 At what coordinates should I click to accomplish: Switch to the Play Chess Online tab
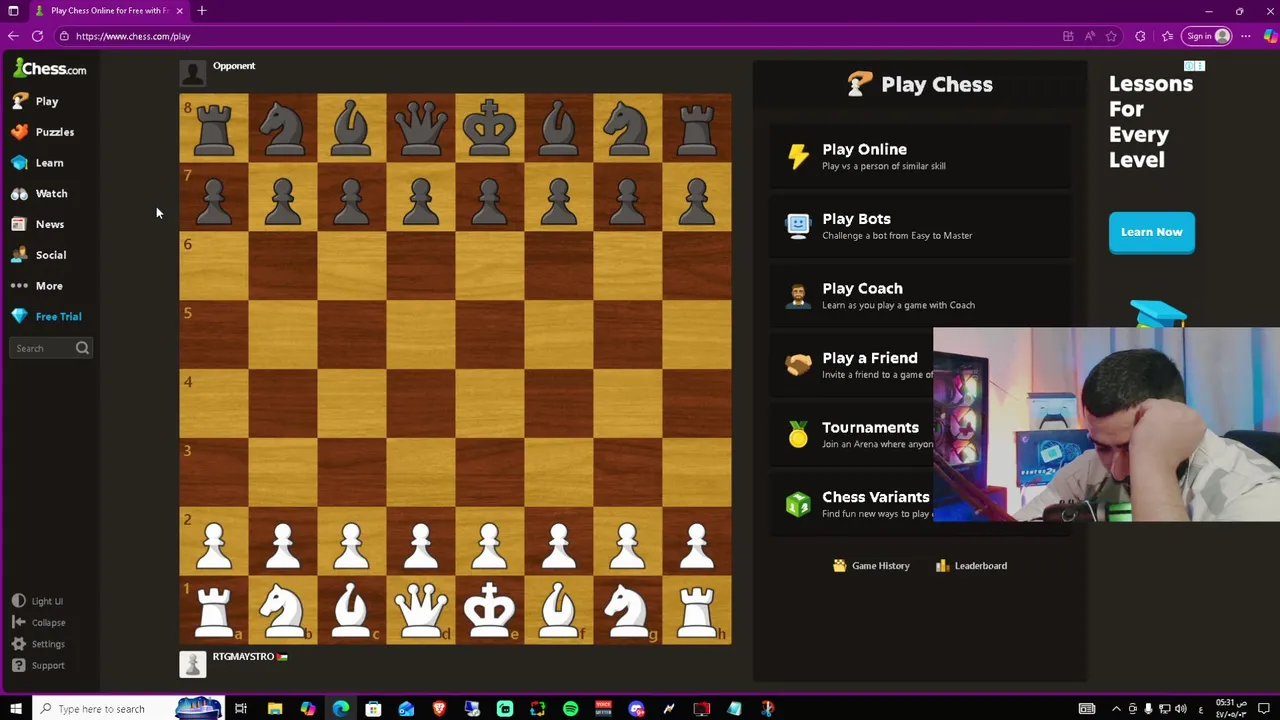(x=108, y=11)
